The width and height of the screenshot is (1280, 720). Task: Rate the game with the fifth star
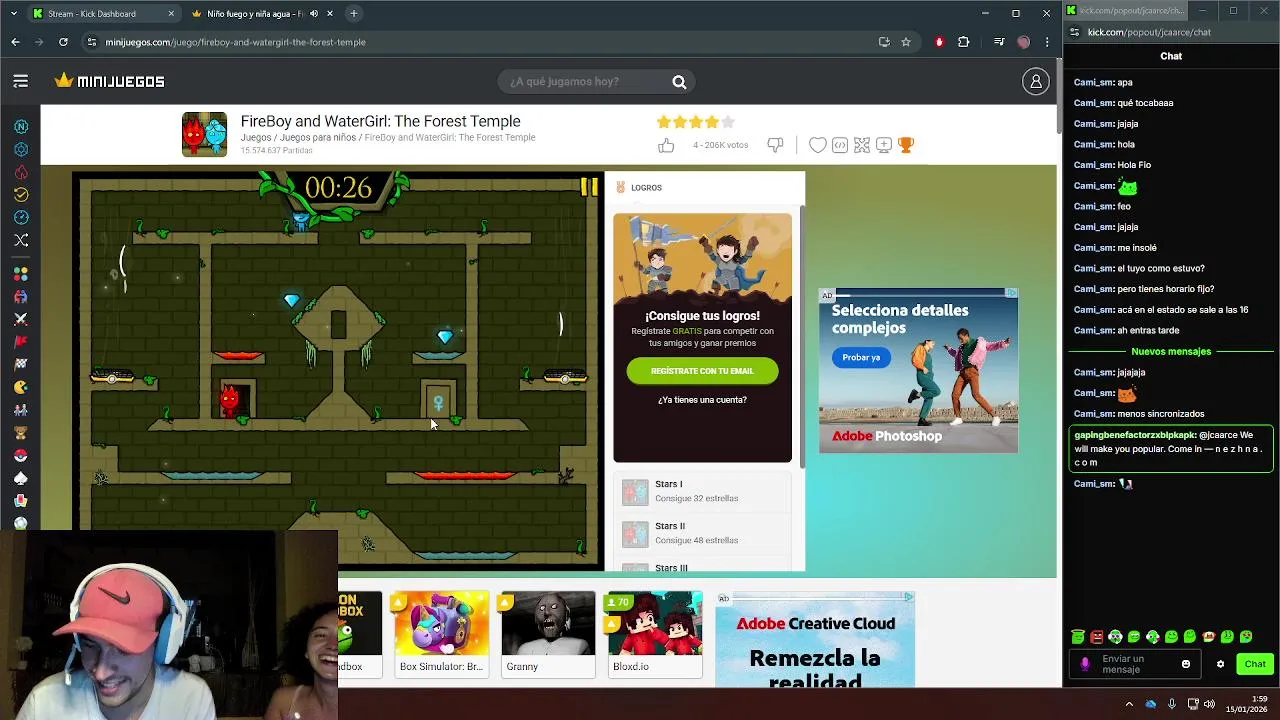tap(727, 122)
